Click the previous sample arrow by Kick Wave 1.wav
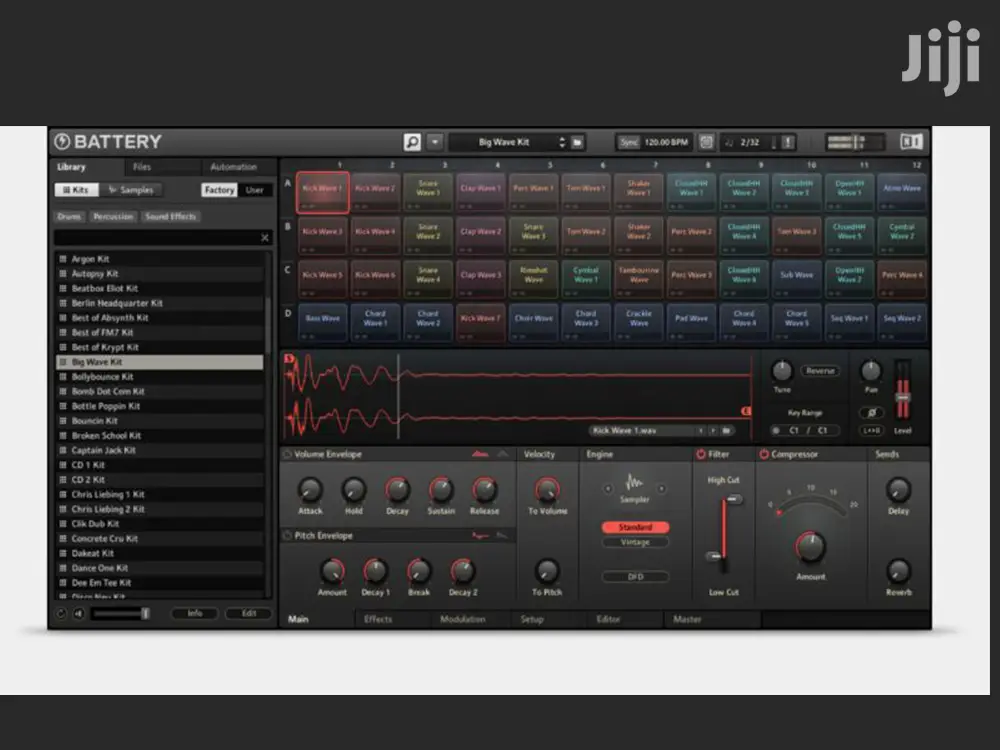Viewport: 1000px width, 750px height. 701,430
